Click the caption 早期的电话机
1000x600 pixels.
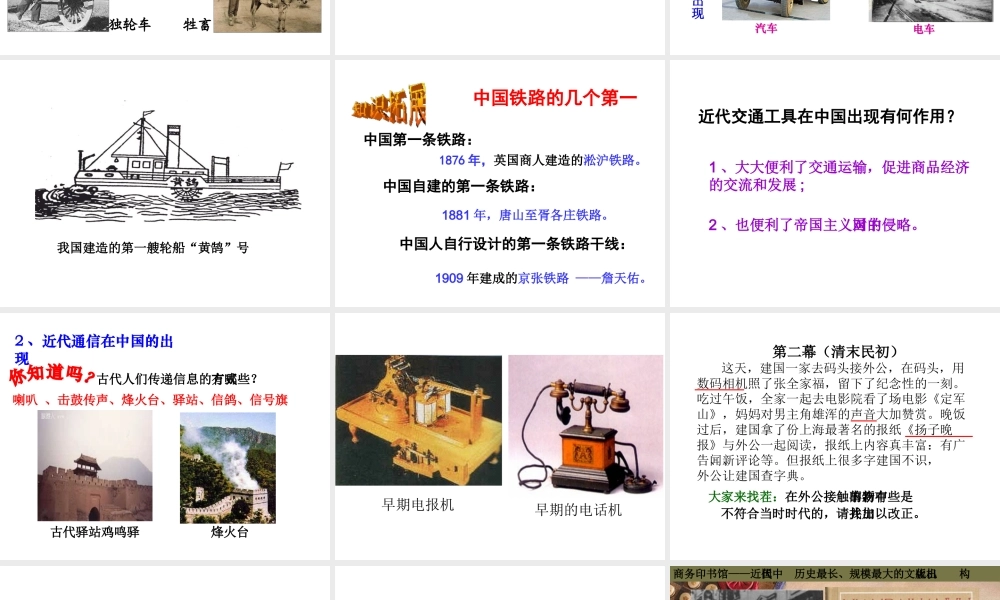pos(578,509)
